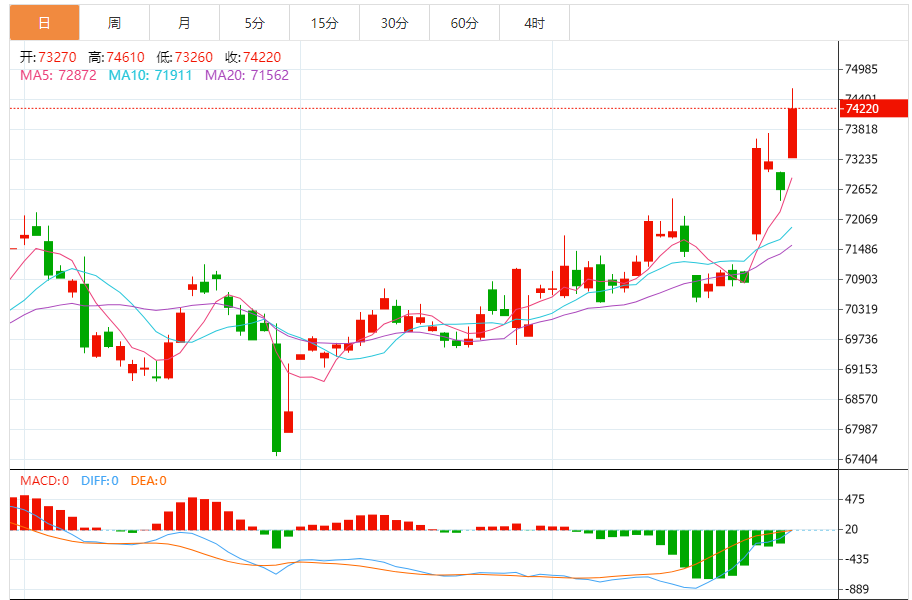Click the 72069 price axis label

pyautogui.click(x=861, y=219)
